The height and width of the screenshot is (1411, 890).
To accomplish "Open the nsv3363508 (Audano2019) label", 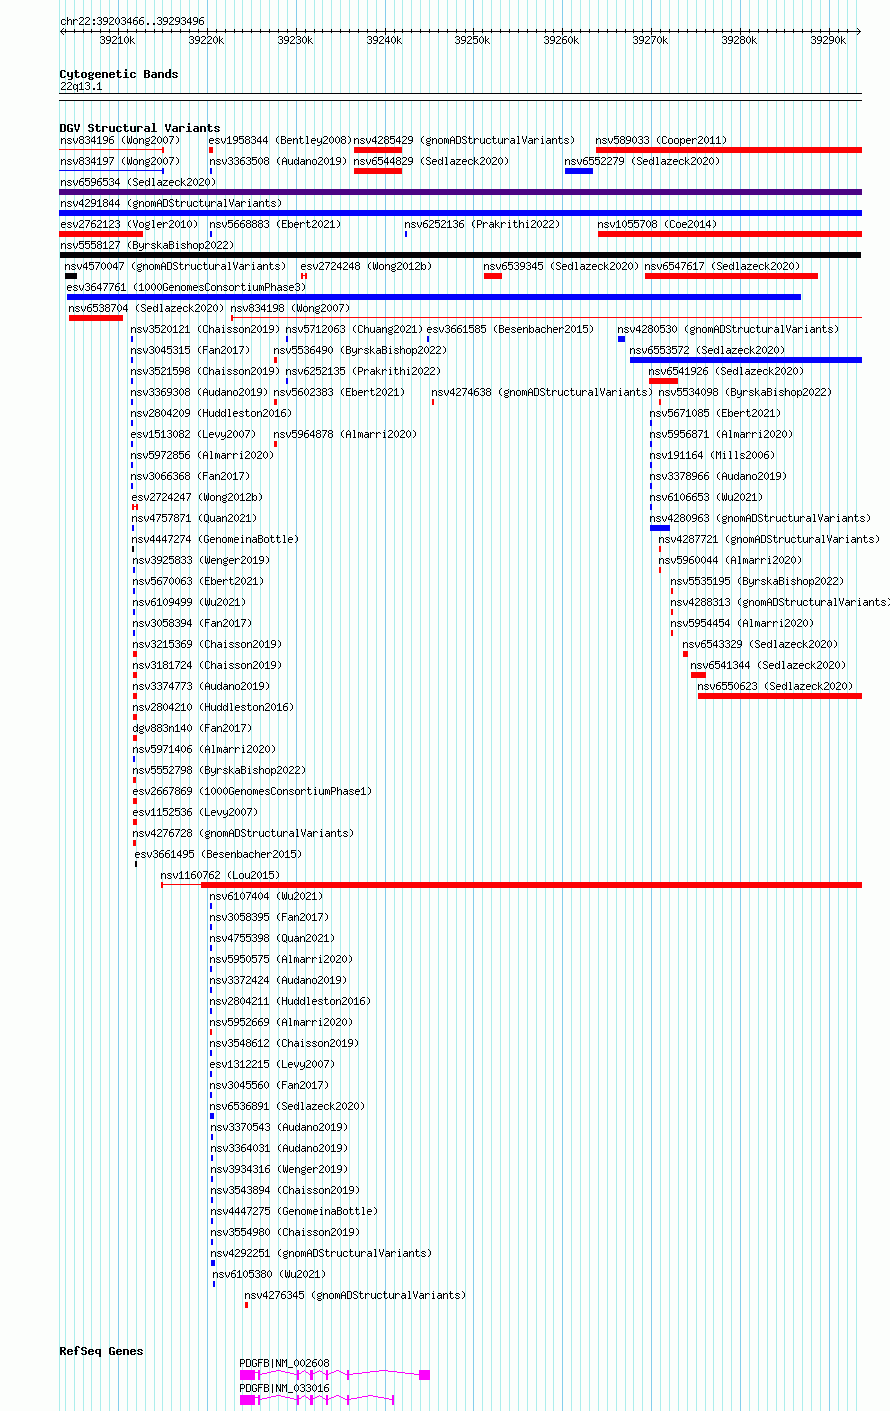I will 278,161.
